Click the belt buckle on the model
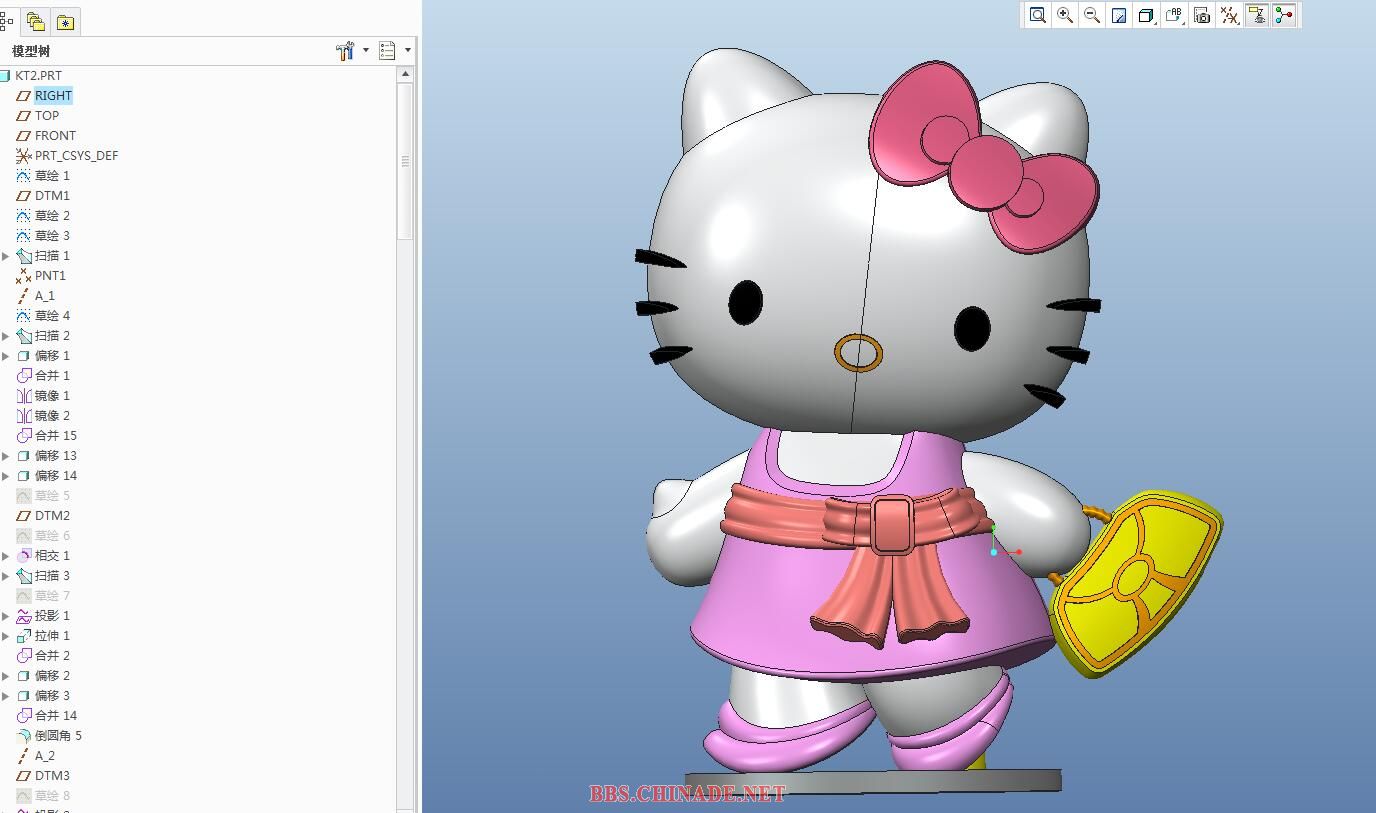 click(892, 524)
